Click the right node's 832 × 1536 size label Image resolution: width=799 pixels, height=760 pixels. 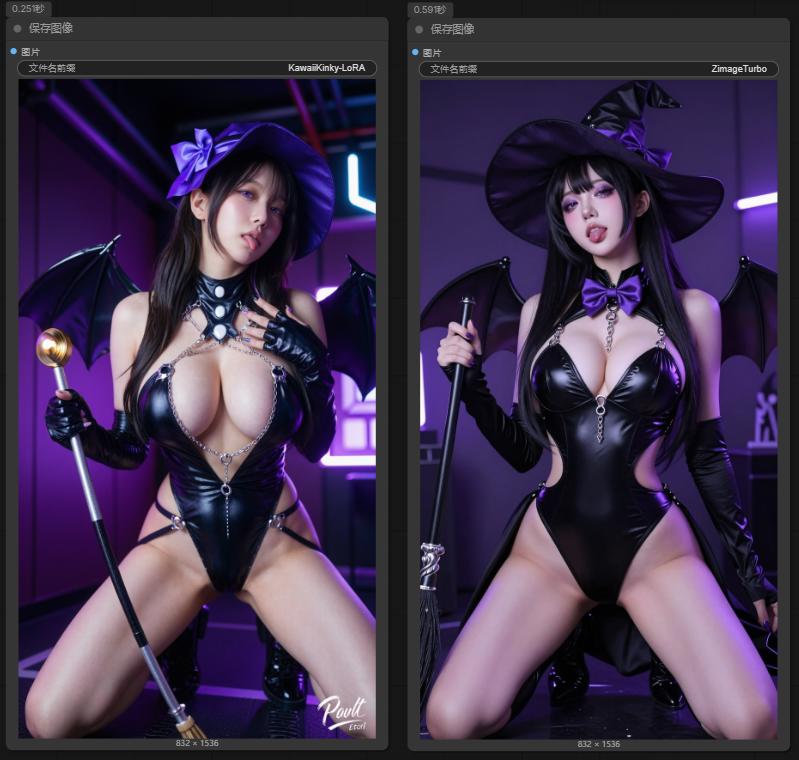pyautogui.click(x=599, y=744)
